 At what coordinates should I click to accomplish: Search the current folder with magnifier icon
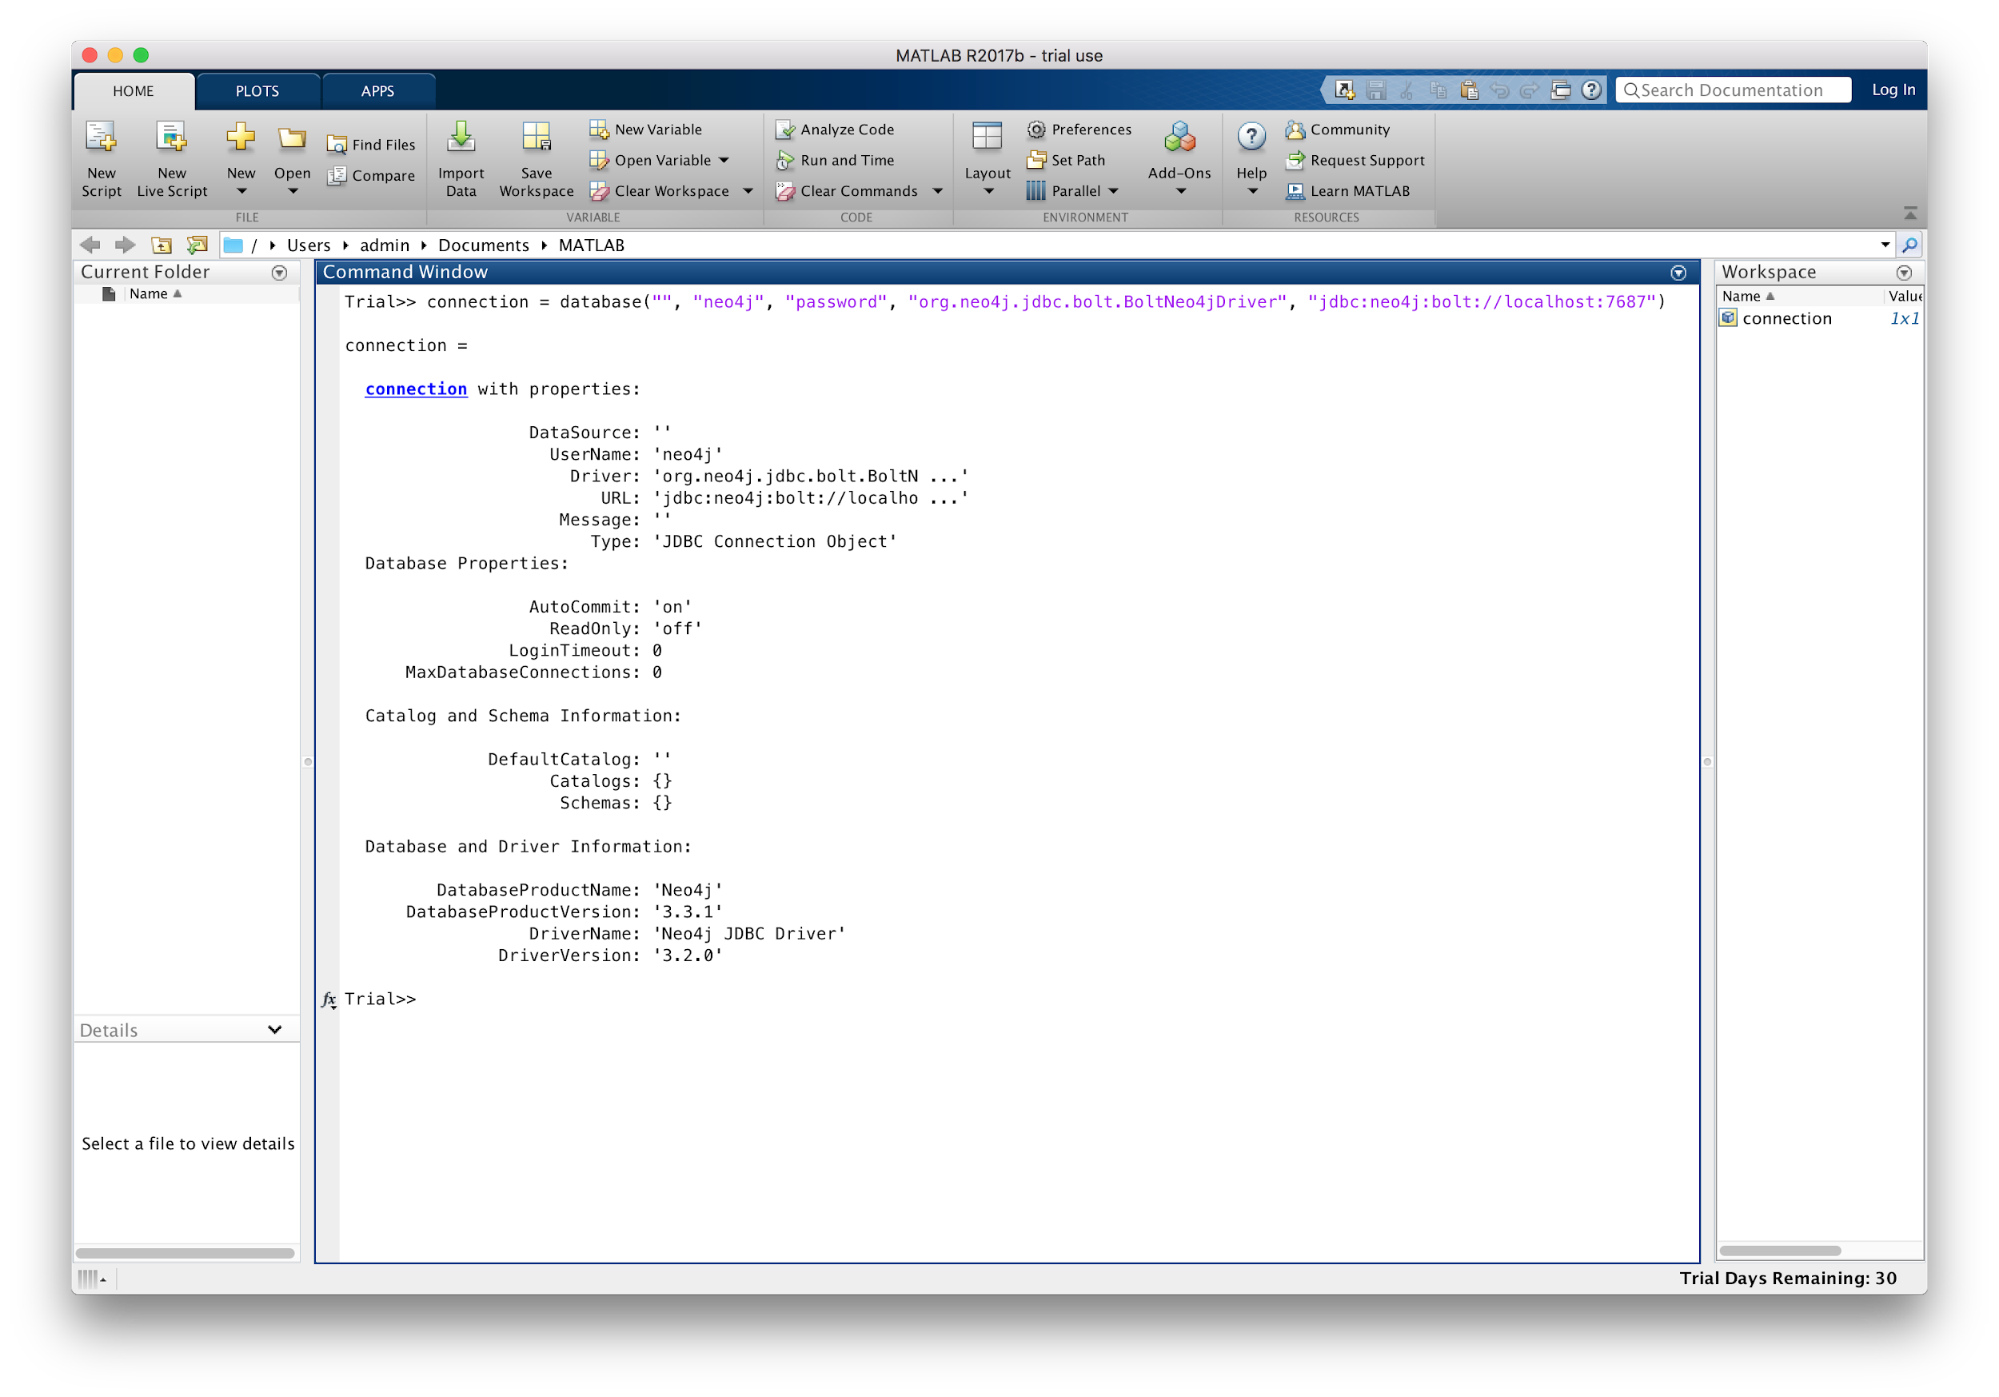point(1909,245)
